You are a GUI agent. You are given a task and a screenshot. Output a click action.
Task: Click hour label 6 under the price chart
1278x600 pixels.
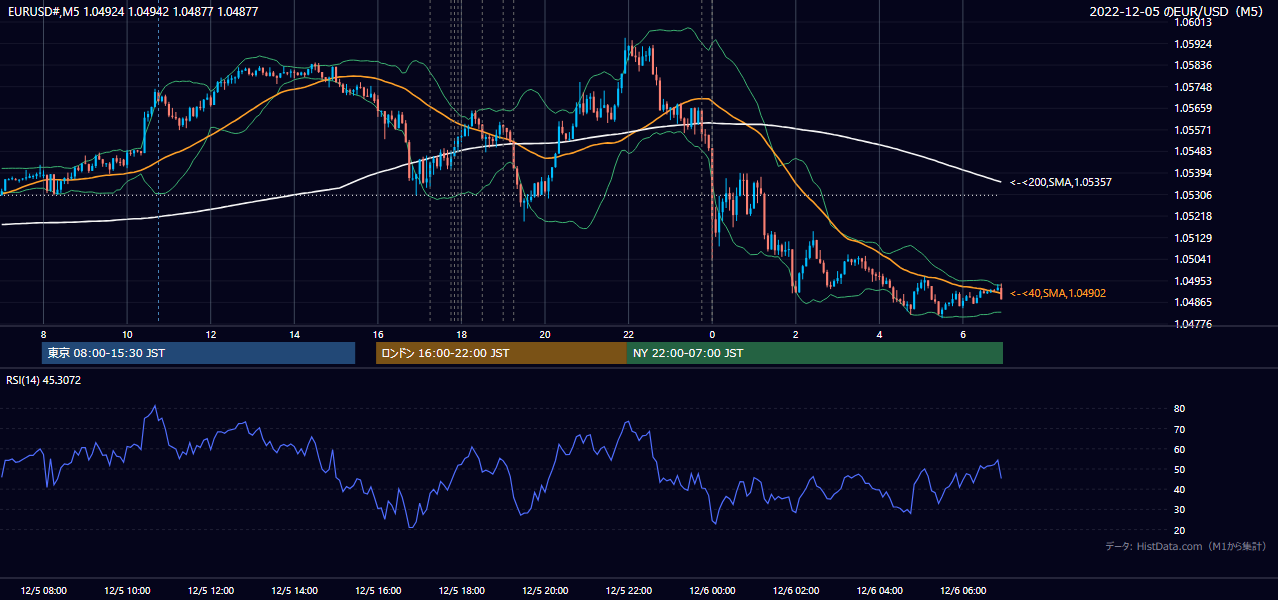pyautogui.click(x=962, y=334)
